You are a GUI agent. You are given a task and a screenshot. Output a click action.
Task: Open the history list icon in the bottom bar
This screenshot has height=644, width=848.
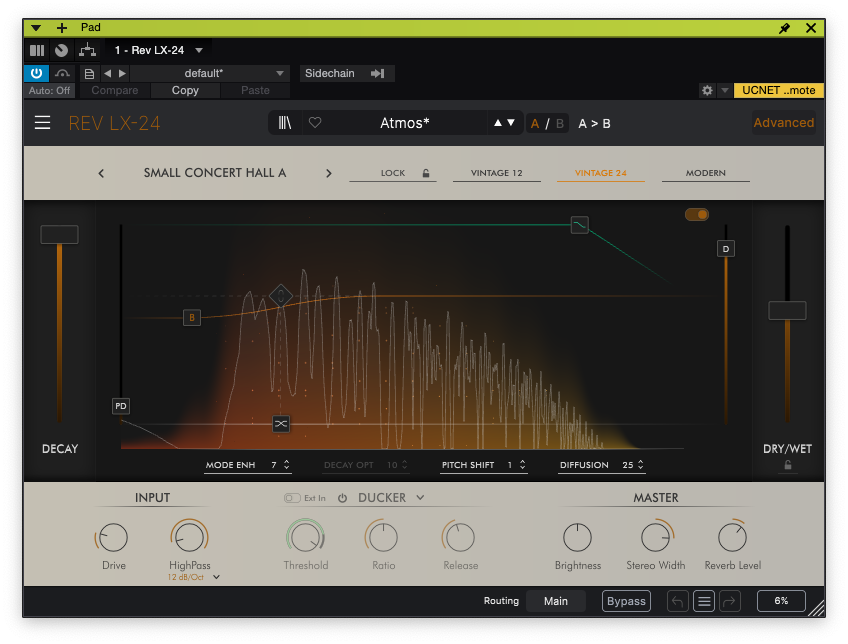point(704,601)
